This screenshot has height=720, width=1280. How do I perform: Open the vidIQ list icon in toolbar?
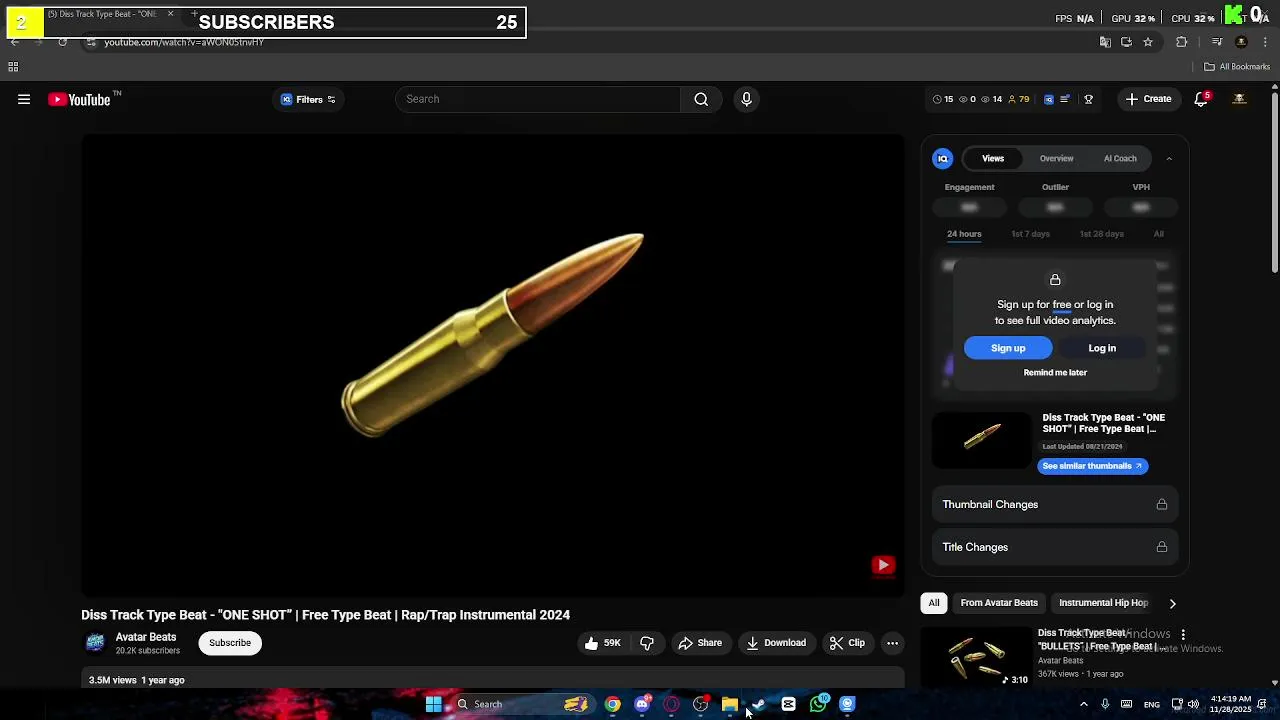pyautogui.click(x=1065, y=99)
